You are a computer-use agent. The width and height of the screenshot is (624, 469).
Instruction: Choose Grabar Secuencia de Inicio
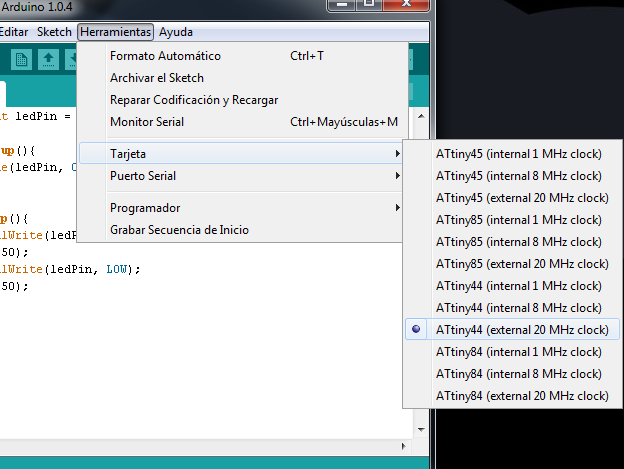point(241,230)
